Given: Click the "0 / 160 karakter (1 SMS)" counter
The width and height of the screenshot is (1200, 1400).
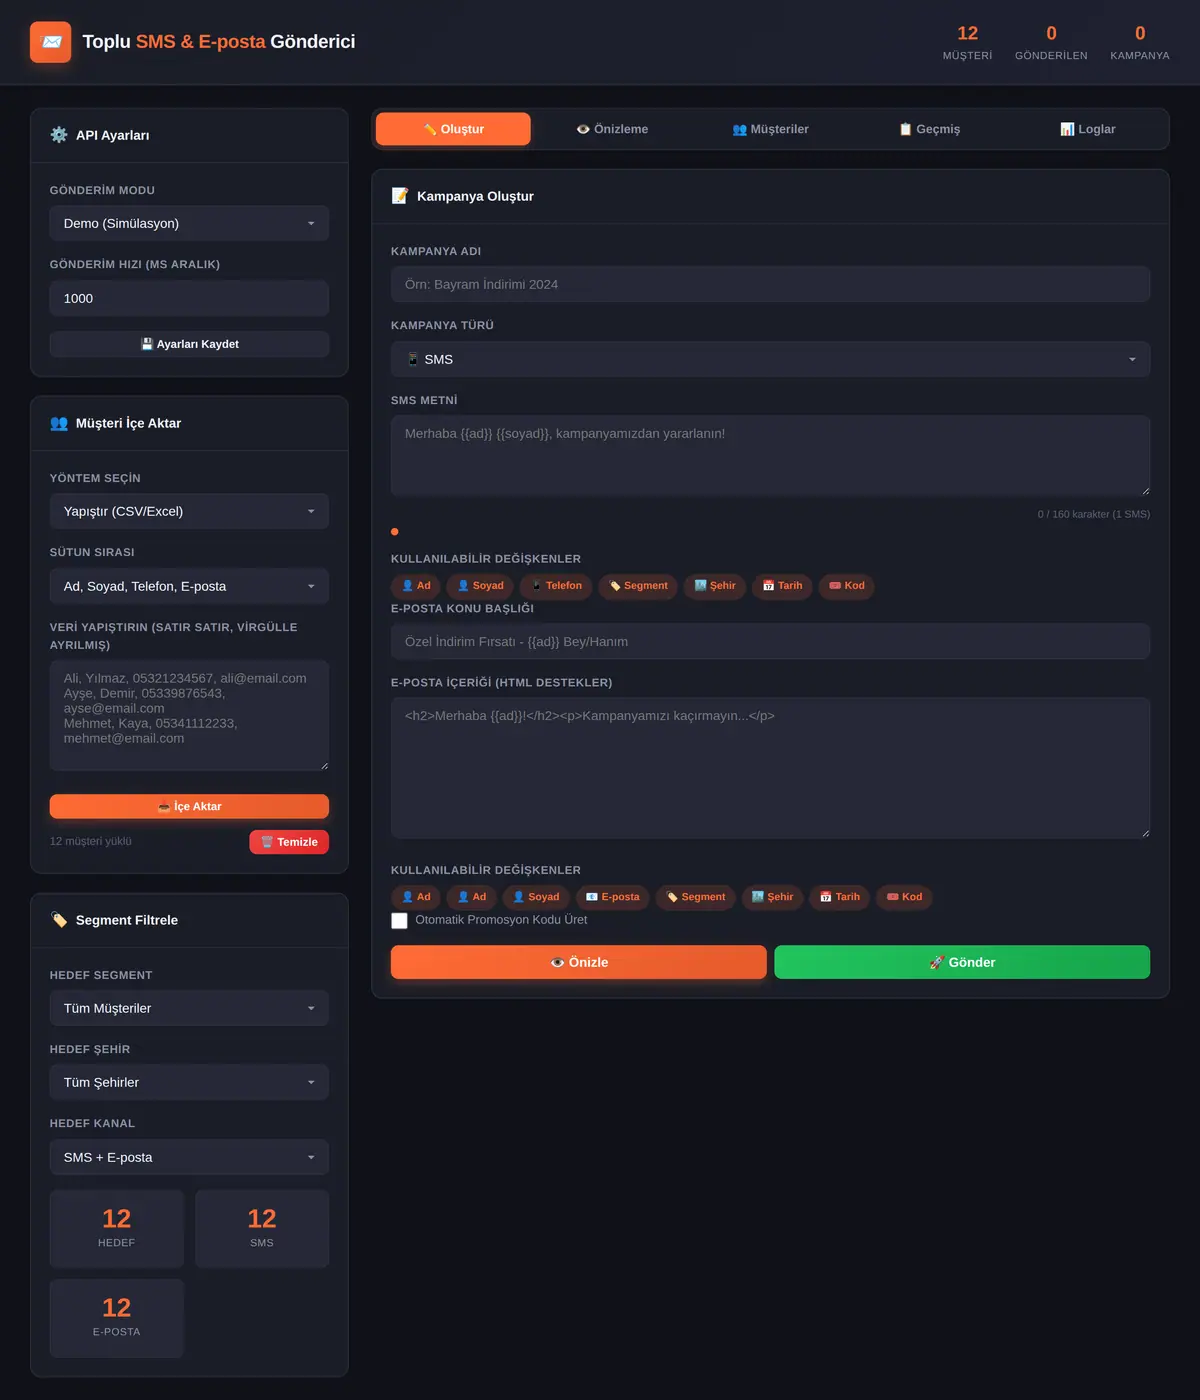Looking at the screenshot, I should click(x=1093, y=514).
